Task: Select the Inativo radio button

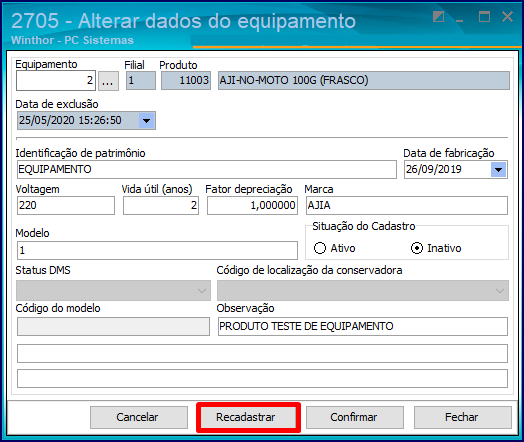Action: [x=417, y=248]
